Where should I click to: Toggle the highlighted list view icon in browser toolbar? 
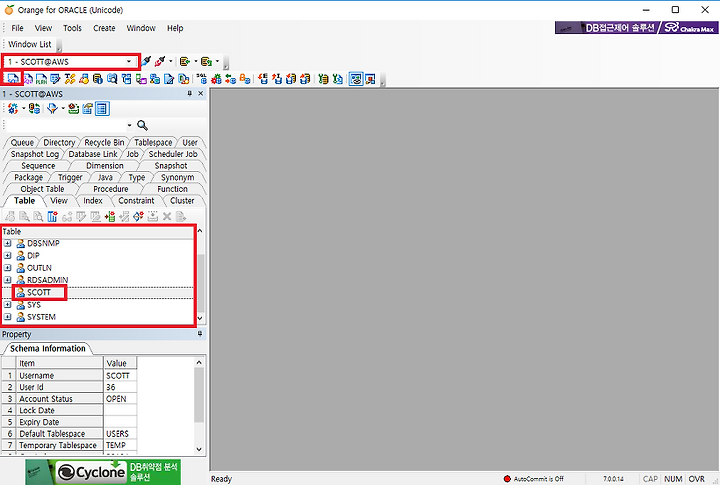click(x=102, y=109)
